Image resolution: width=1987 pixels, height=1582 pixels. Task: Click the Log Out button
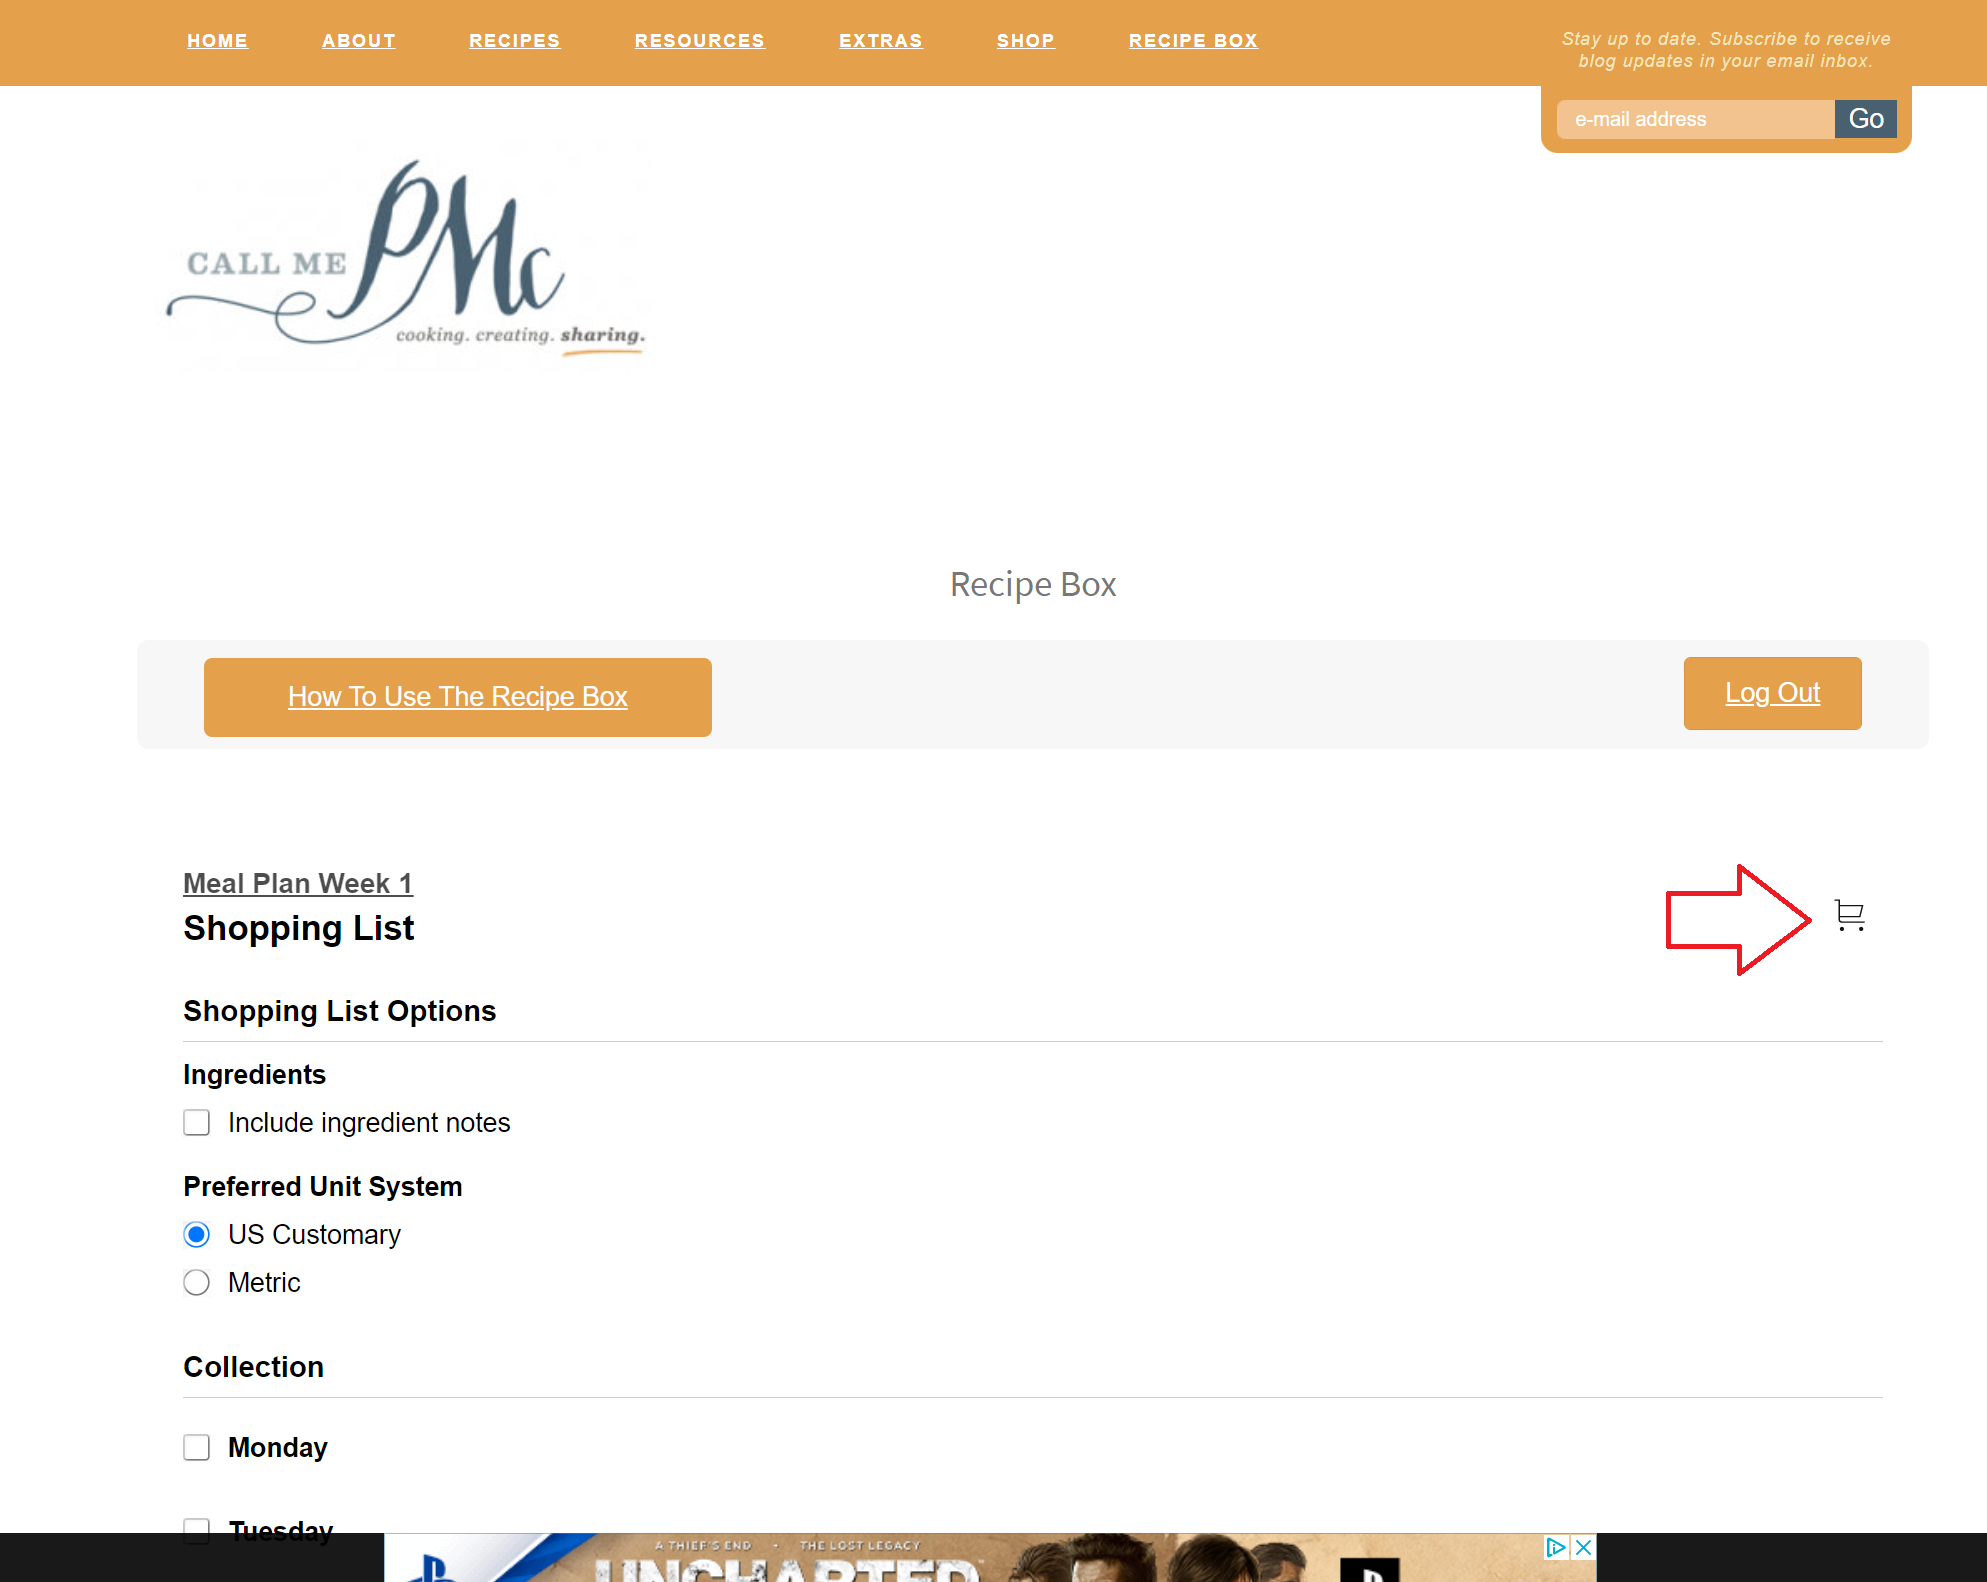(1774, 693)
